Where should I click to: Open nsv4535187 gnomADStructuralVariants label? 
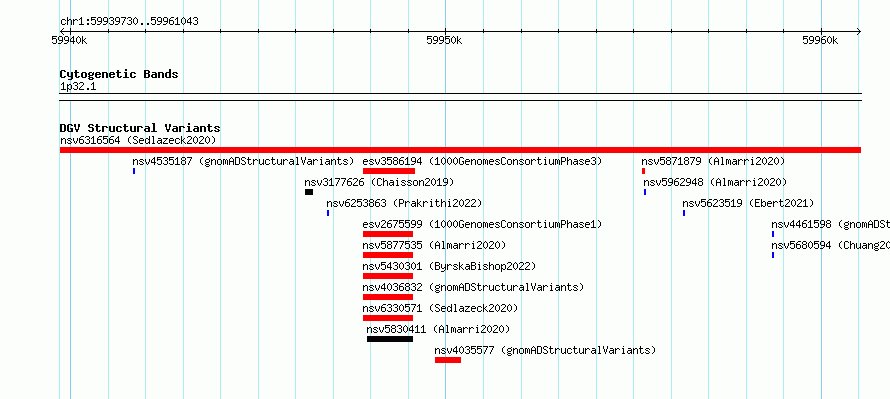point(243,161)
